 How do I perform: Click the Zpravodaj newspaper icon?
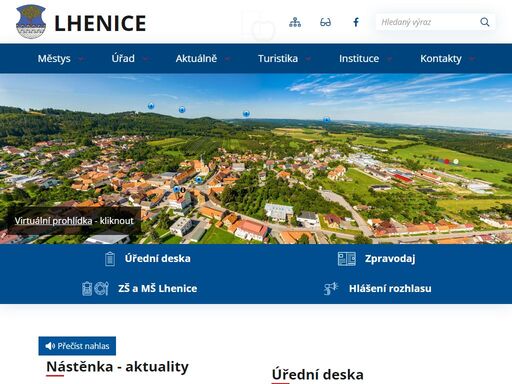(x=347, y=259)
